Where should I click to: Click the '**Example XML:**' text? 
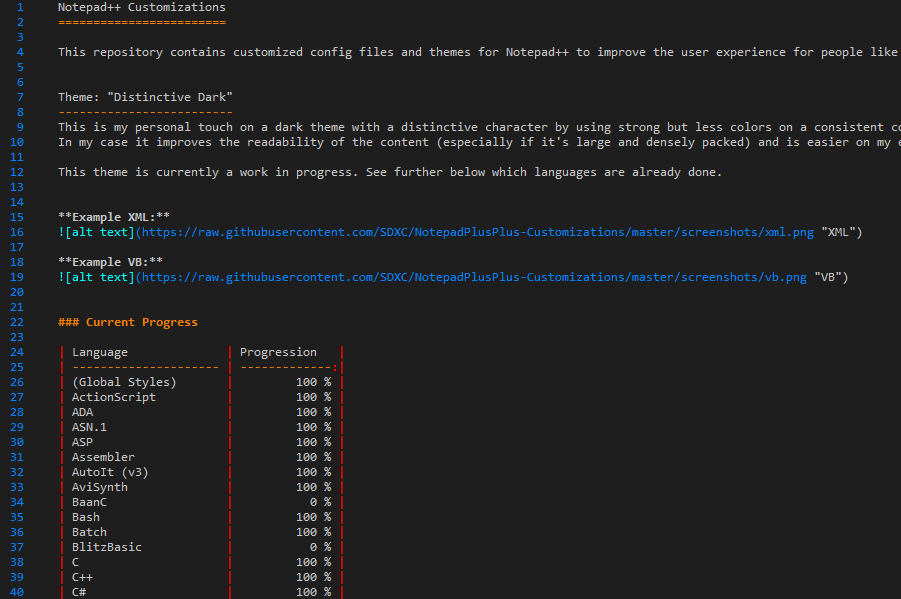114,217
